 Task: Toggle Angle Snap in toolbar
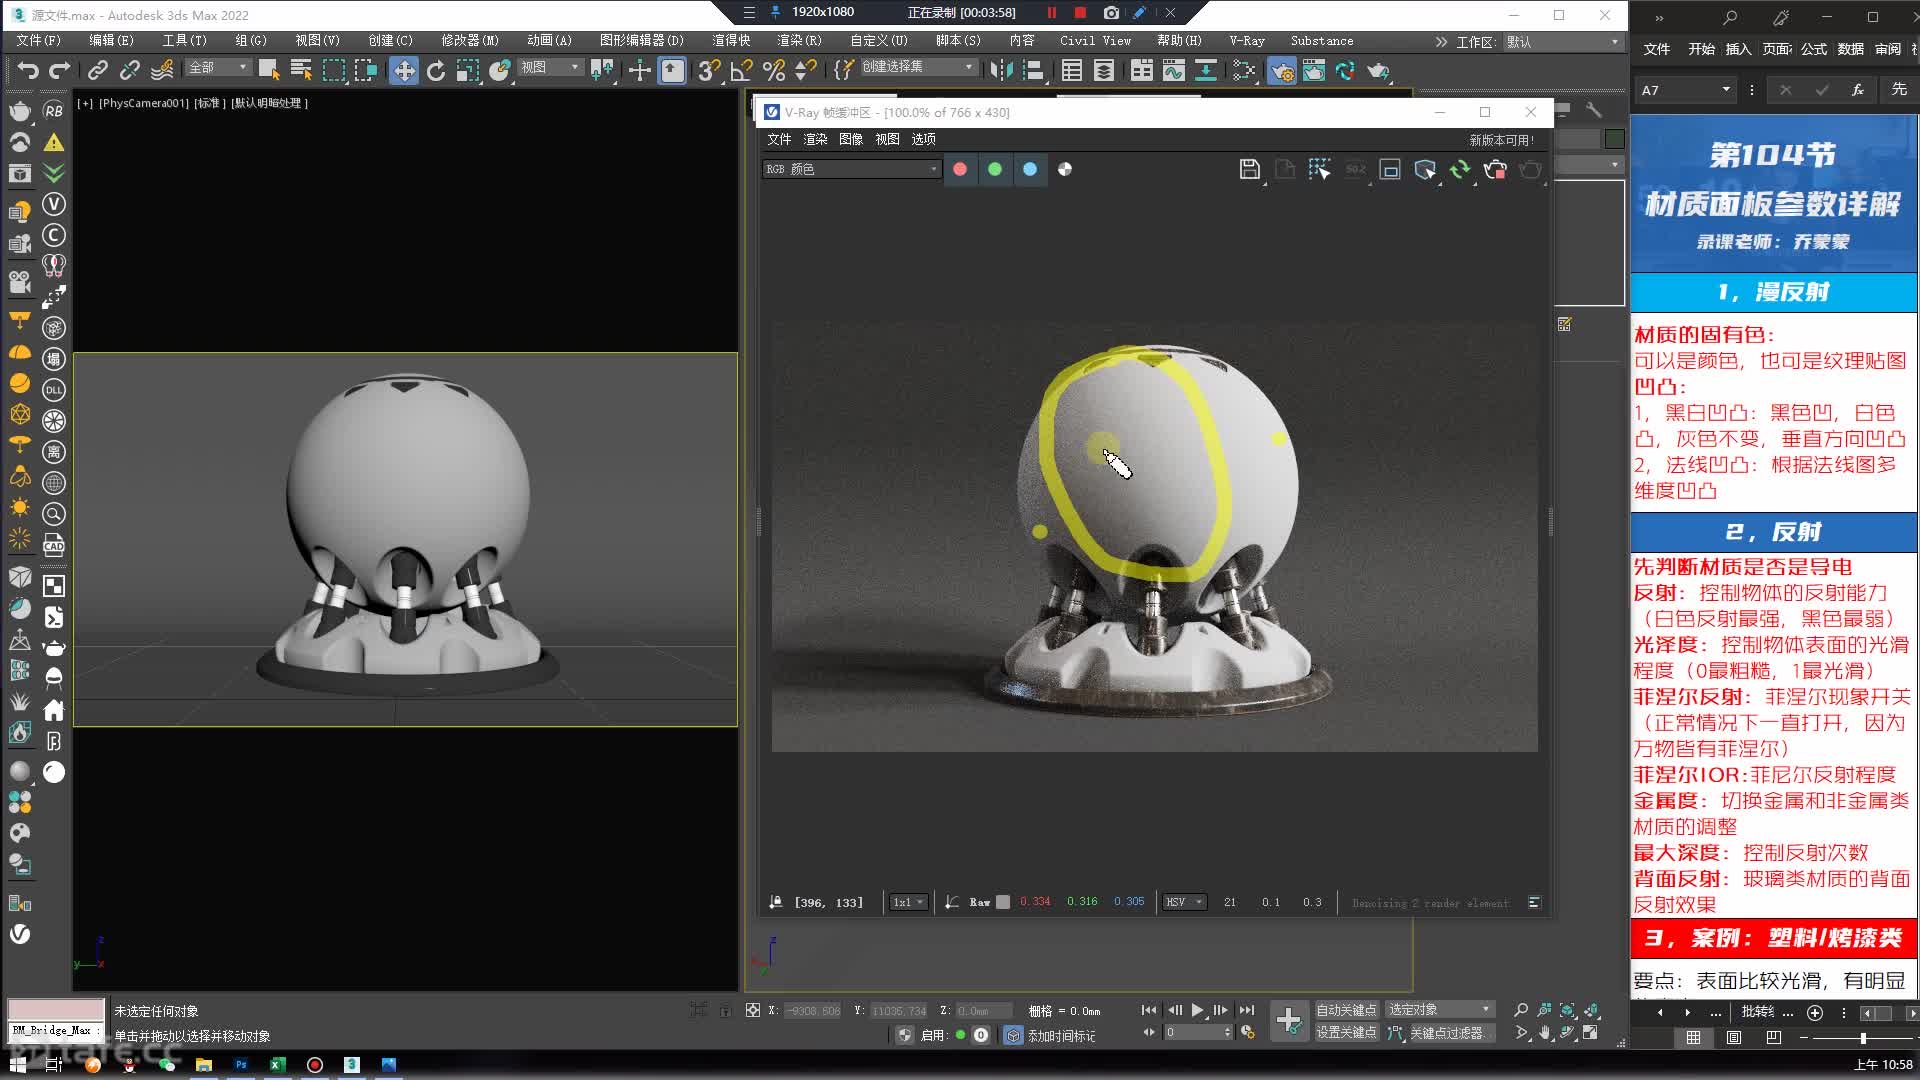coord(741,70)
